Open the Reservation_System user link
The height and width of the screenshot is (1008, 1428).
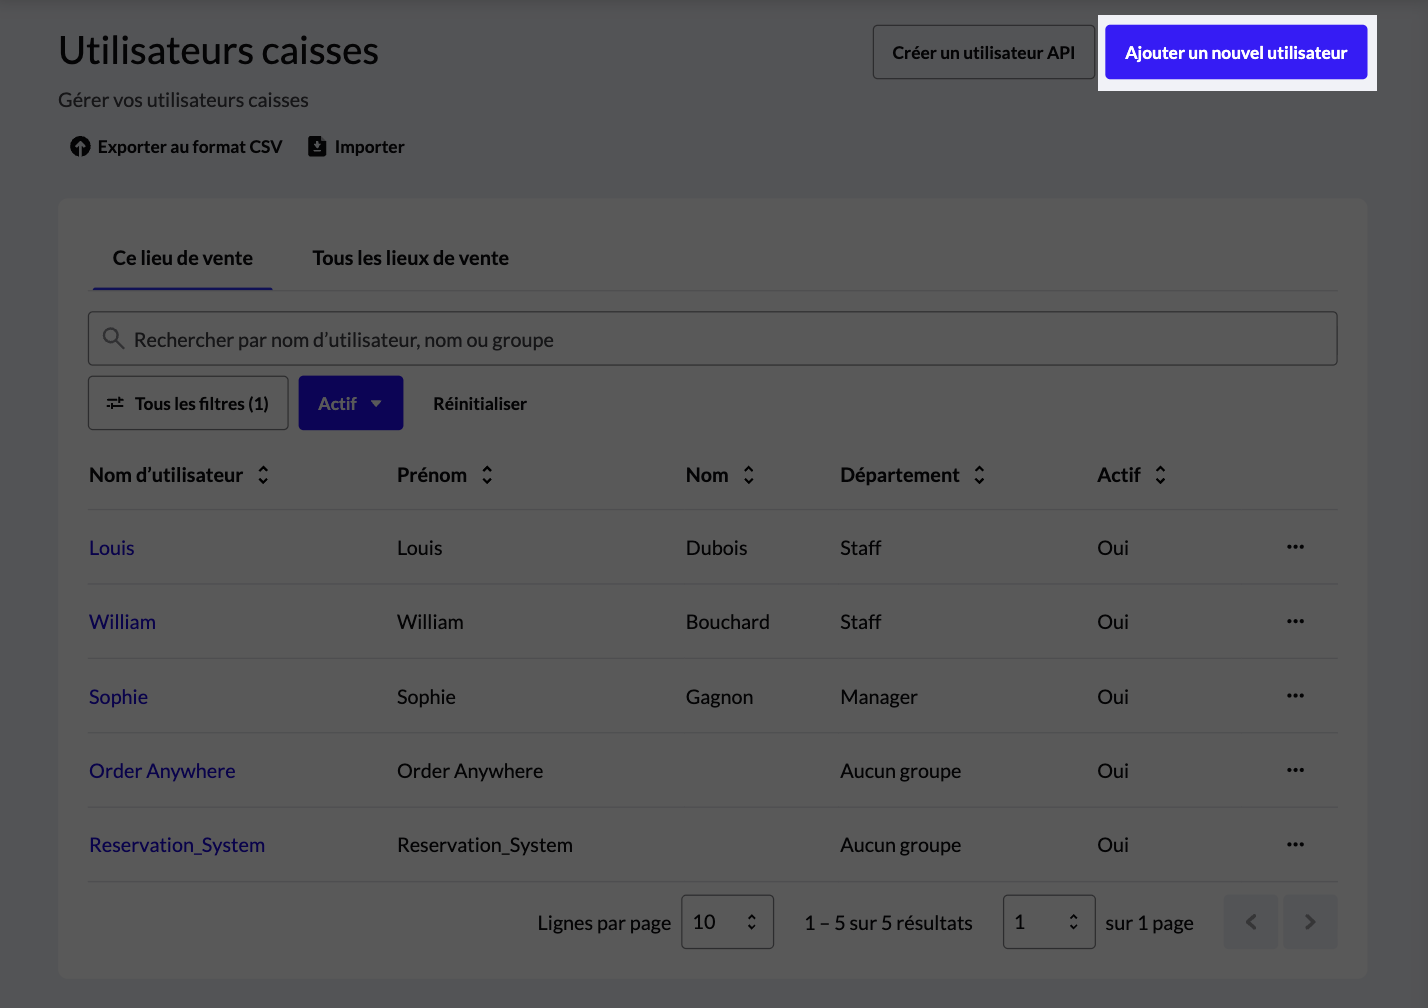[177, 845]
